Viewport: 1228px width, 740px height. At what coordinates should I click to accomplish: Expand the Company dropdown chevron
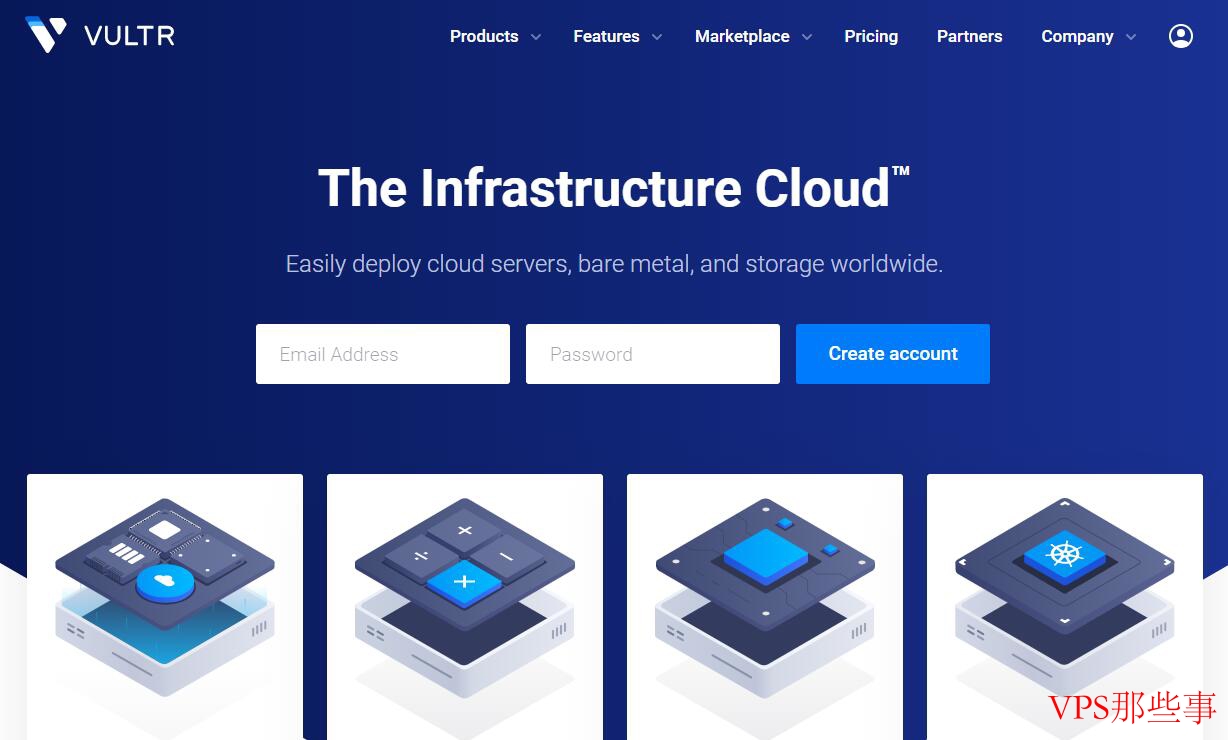coord(1131,37)
